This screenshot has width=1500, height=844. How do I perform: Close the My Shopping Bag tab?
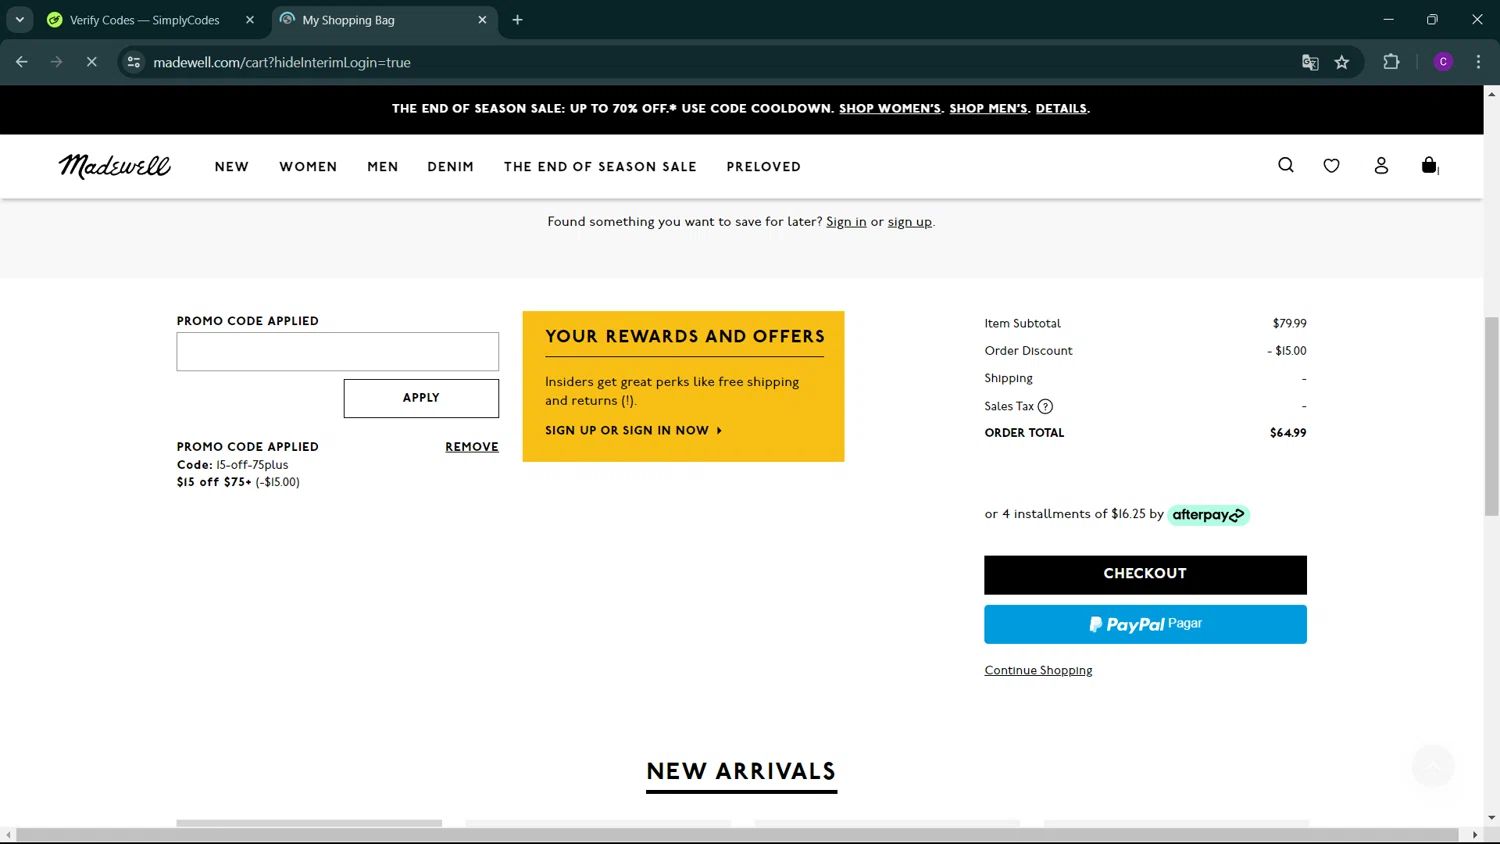click(x=482, y=20)
